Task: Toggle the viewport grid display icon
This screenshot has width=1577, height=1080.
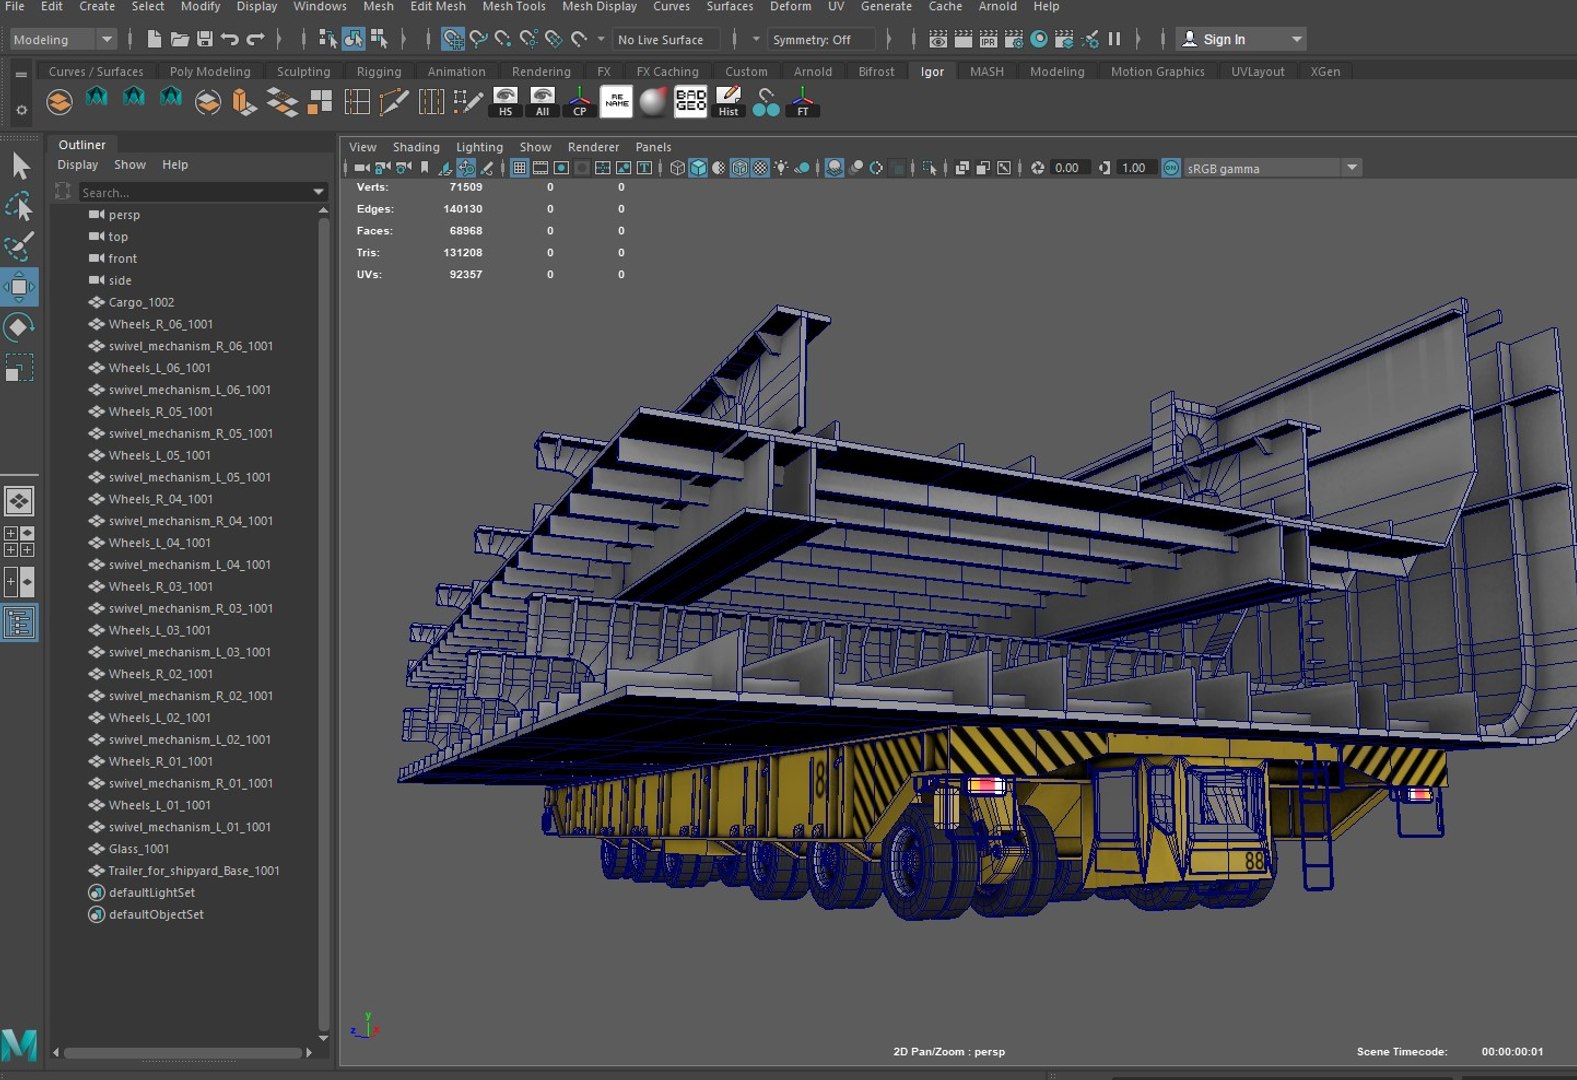Action: click(519, 168)
